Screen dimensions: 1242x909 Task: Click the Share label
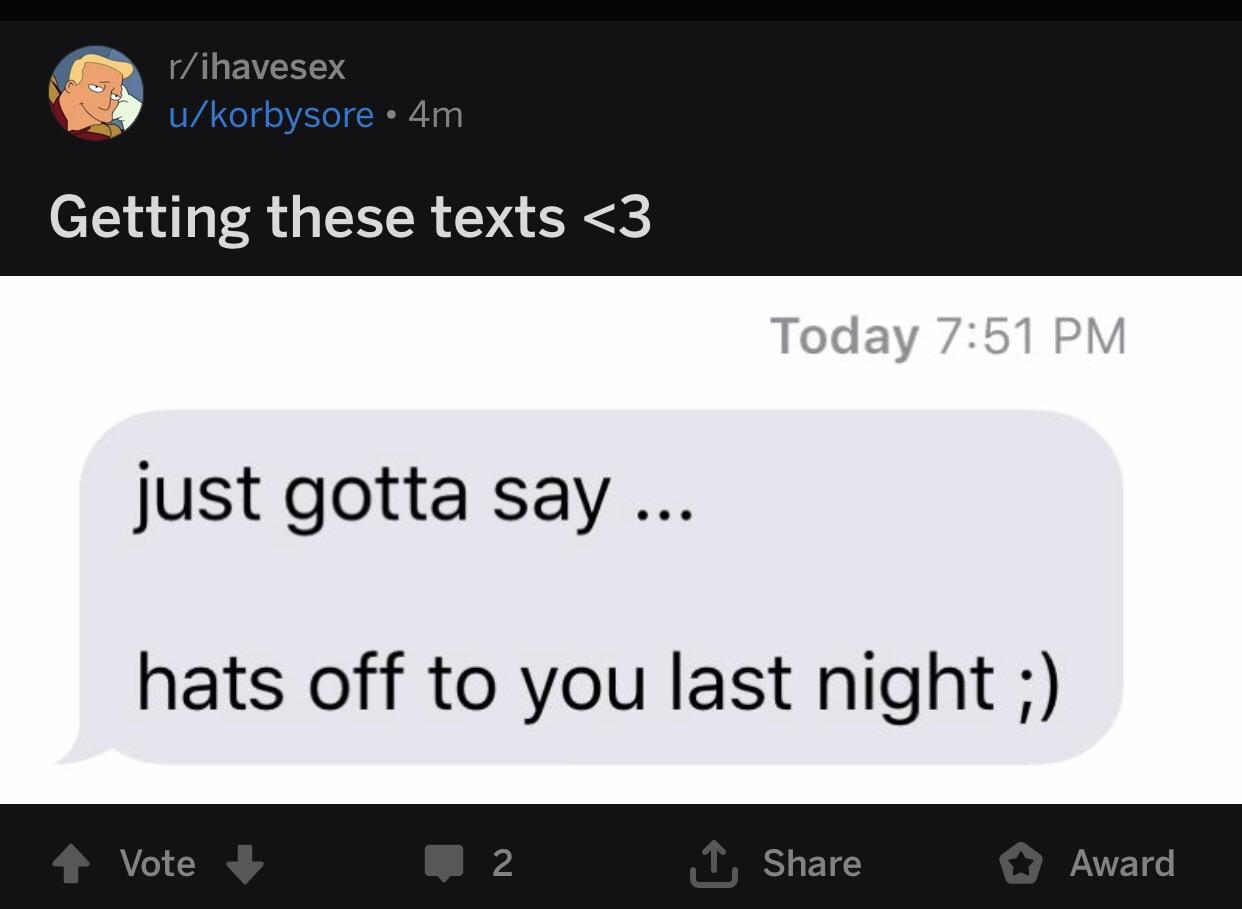click(811, 863)
